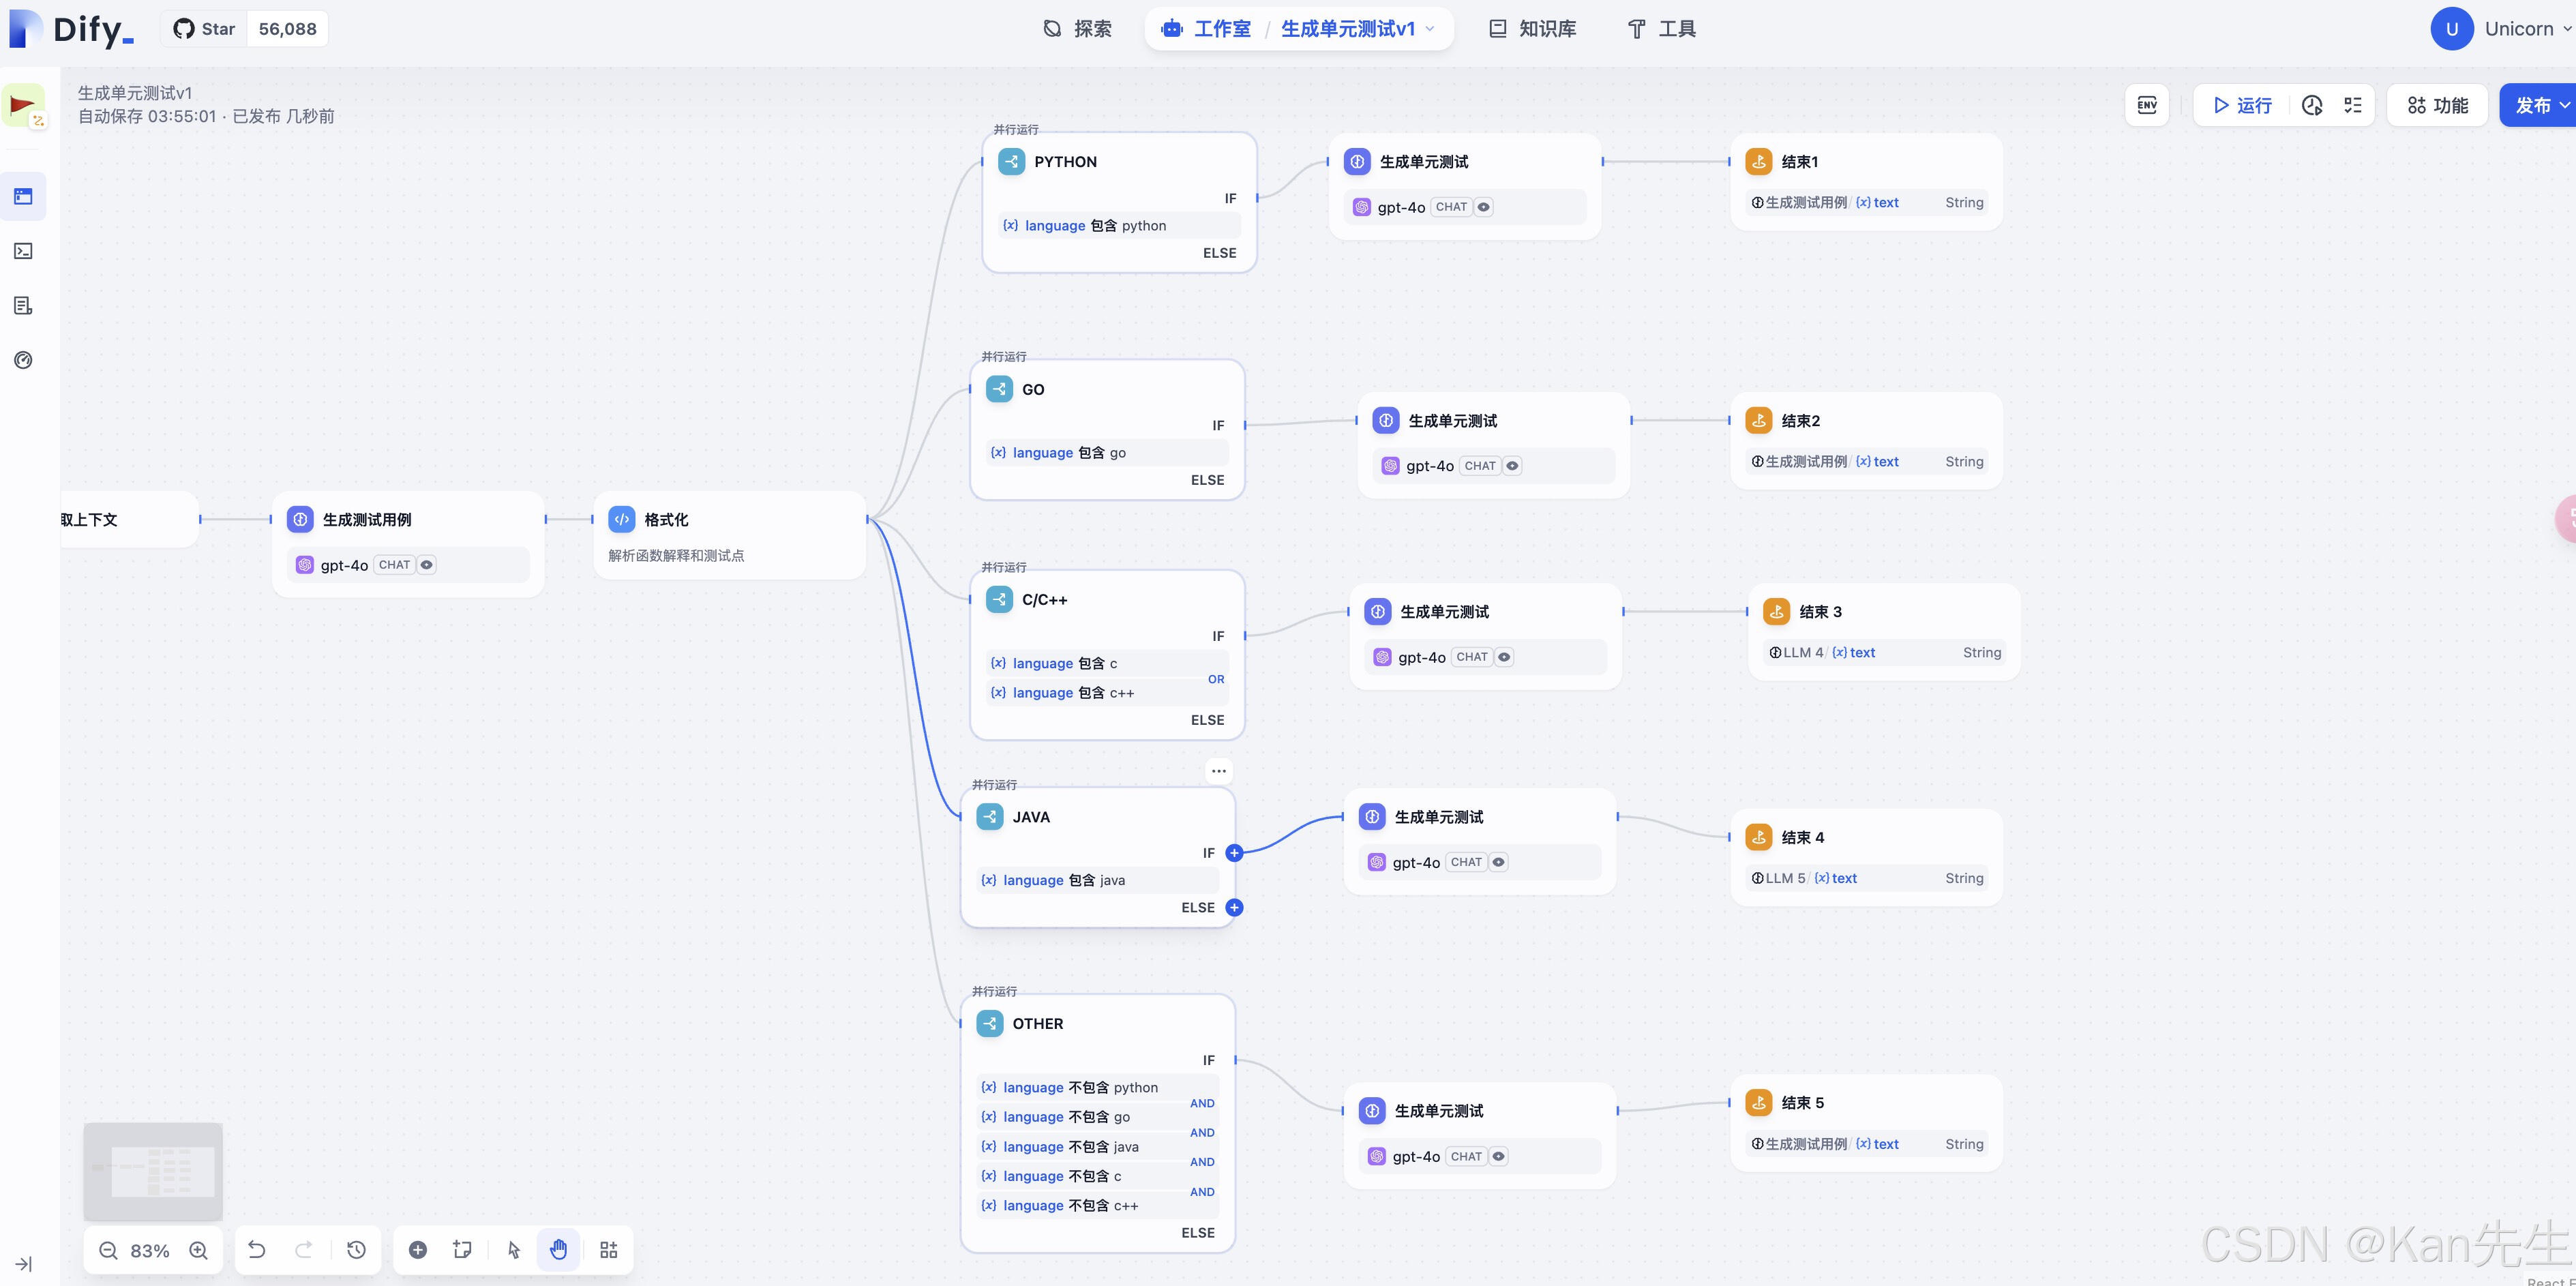Image resolution: width=2576 pixels, height=1286 pixels.
Task: Click the workflow minimap thumbnail
Action: 153,1171
